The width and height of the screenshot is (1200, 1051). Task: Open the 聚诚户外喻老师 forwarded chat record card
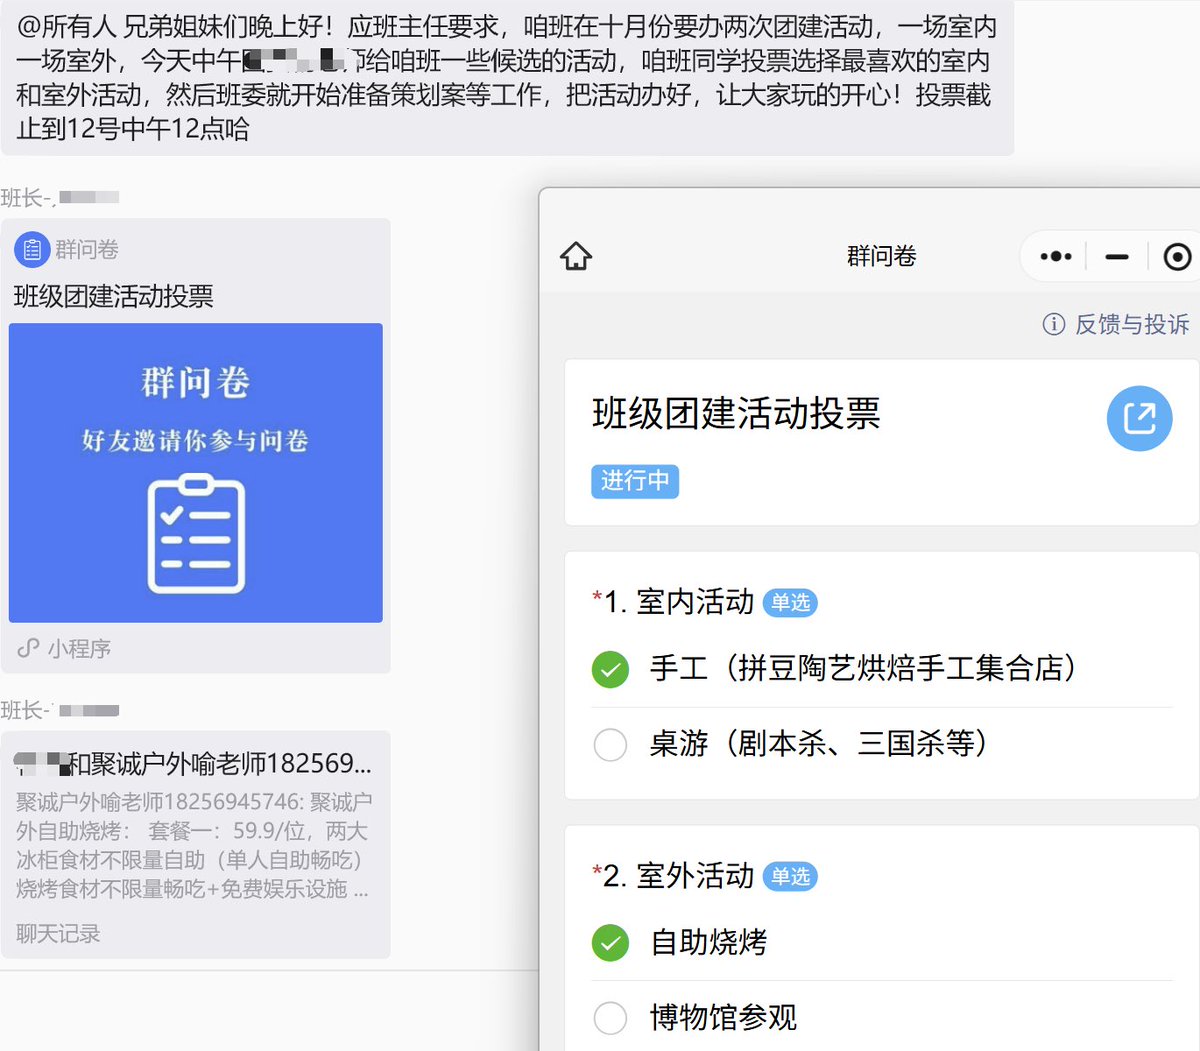pos(195,845)
